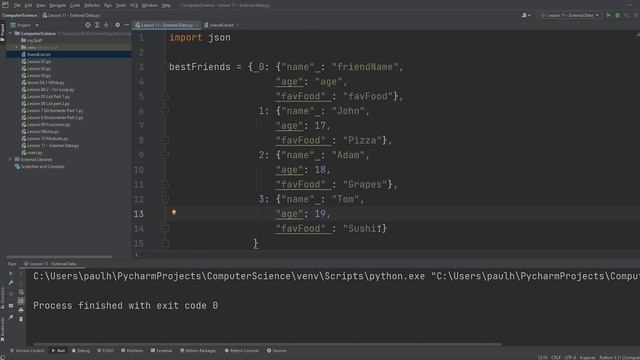The height and width of the screenshot is (360, 640).
Task: Open the Debug tool window button
Action: pos(81,351)
